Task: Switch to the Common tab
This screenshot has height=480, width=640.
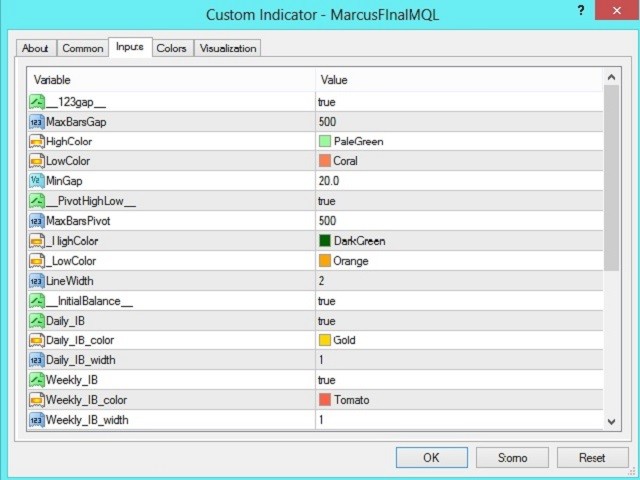Action: tap(82, 48)
